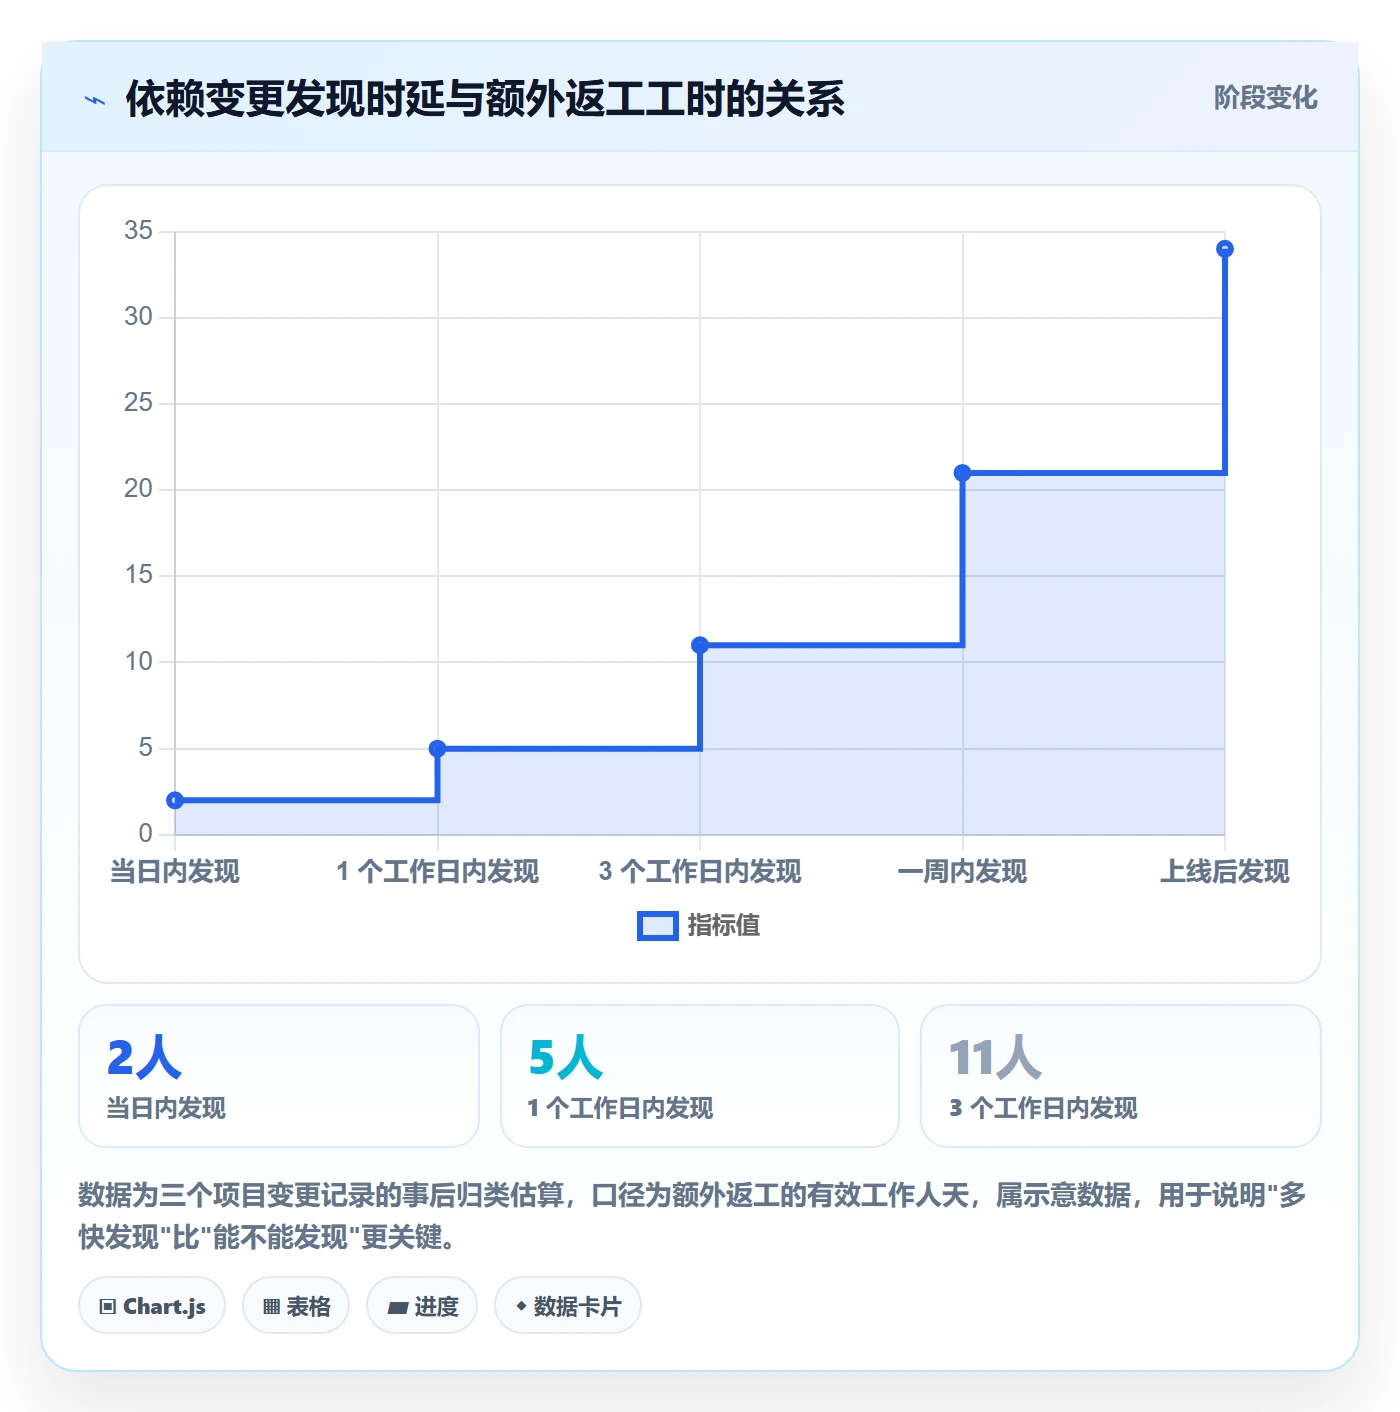
Task: Toggle the 指标值 legend color box
Action: click(658, 926)
